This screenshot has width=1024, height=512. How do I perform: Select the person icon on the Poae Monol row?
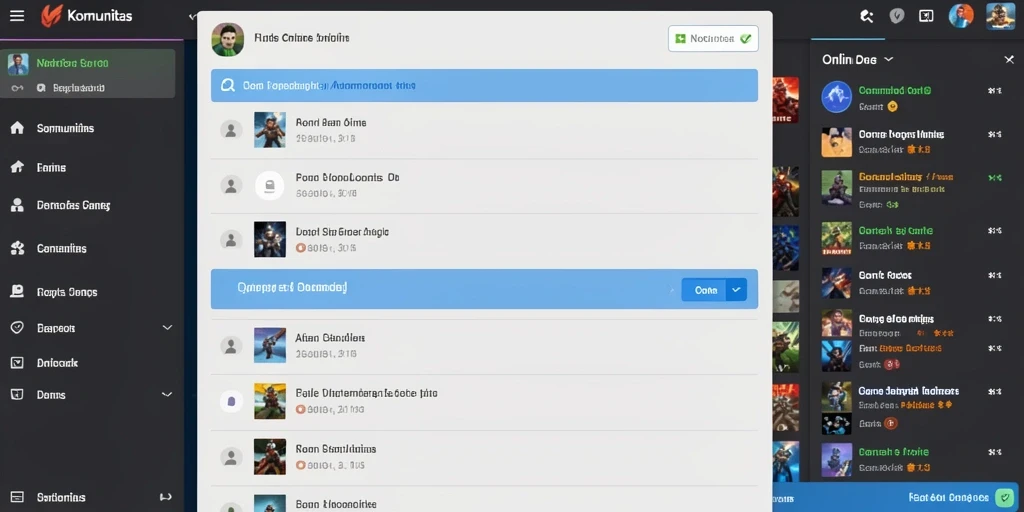230,185
